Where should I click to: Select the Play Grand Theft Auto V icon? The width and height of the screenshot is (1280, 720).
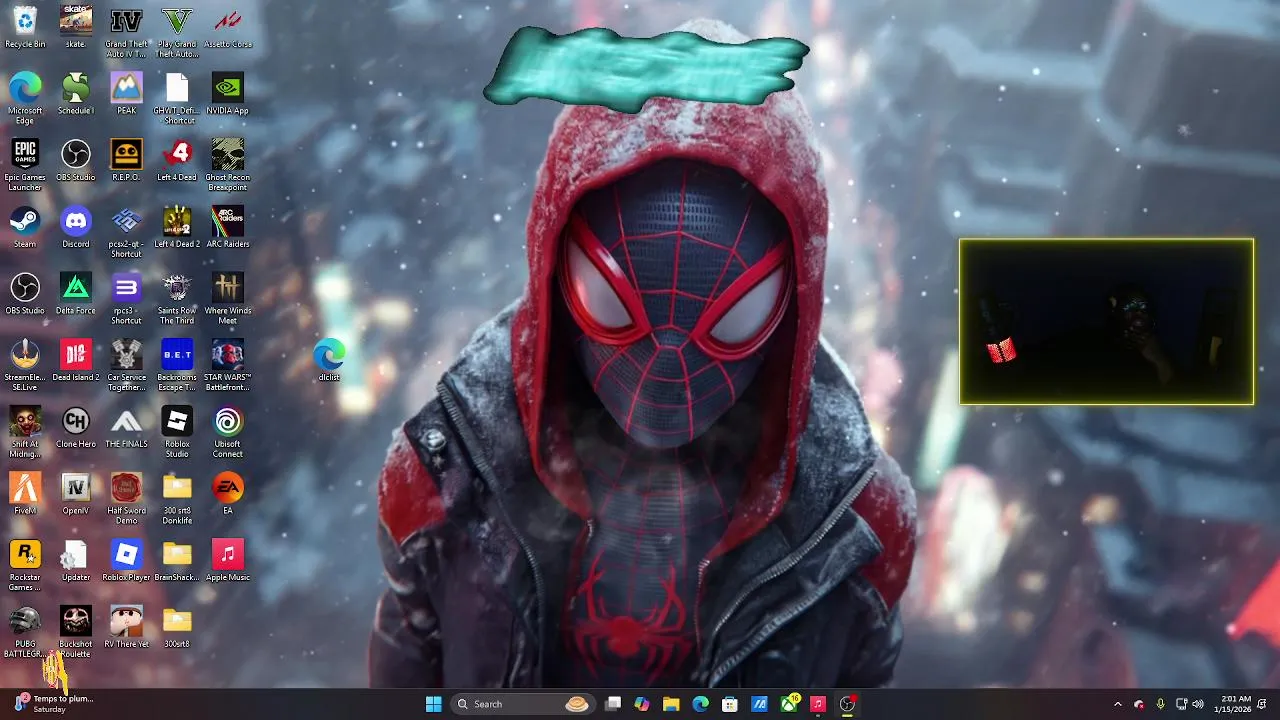(x=177, y=32)
